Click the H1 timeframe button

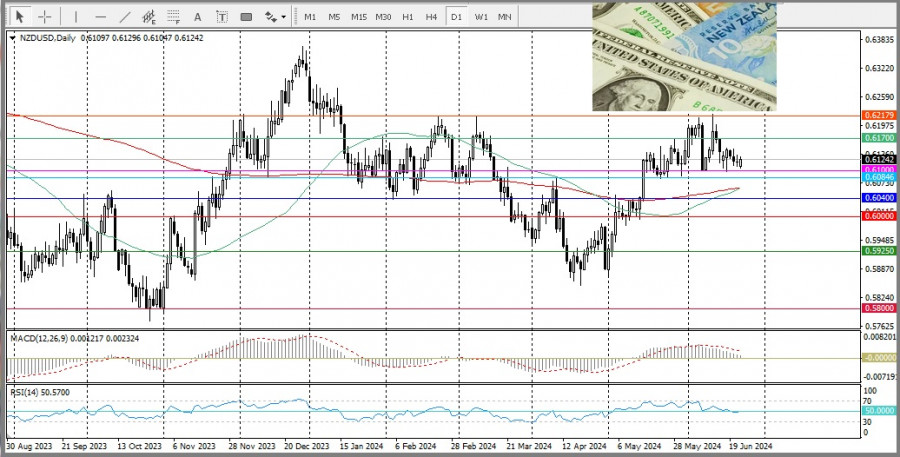408,16
